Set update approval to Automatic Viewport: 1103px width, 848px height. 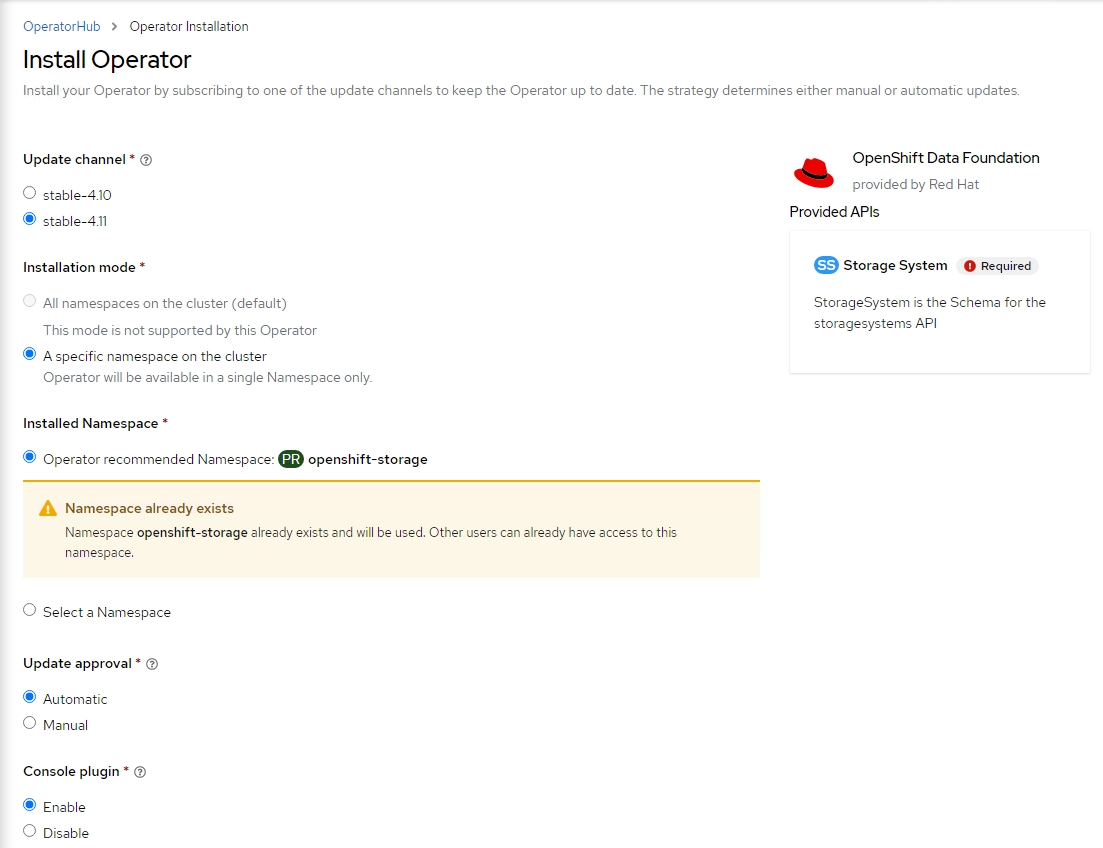30,698
